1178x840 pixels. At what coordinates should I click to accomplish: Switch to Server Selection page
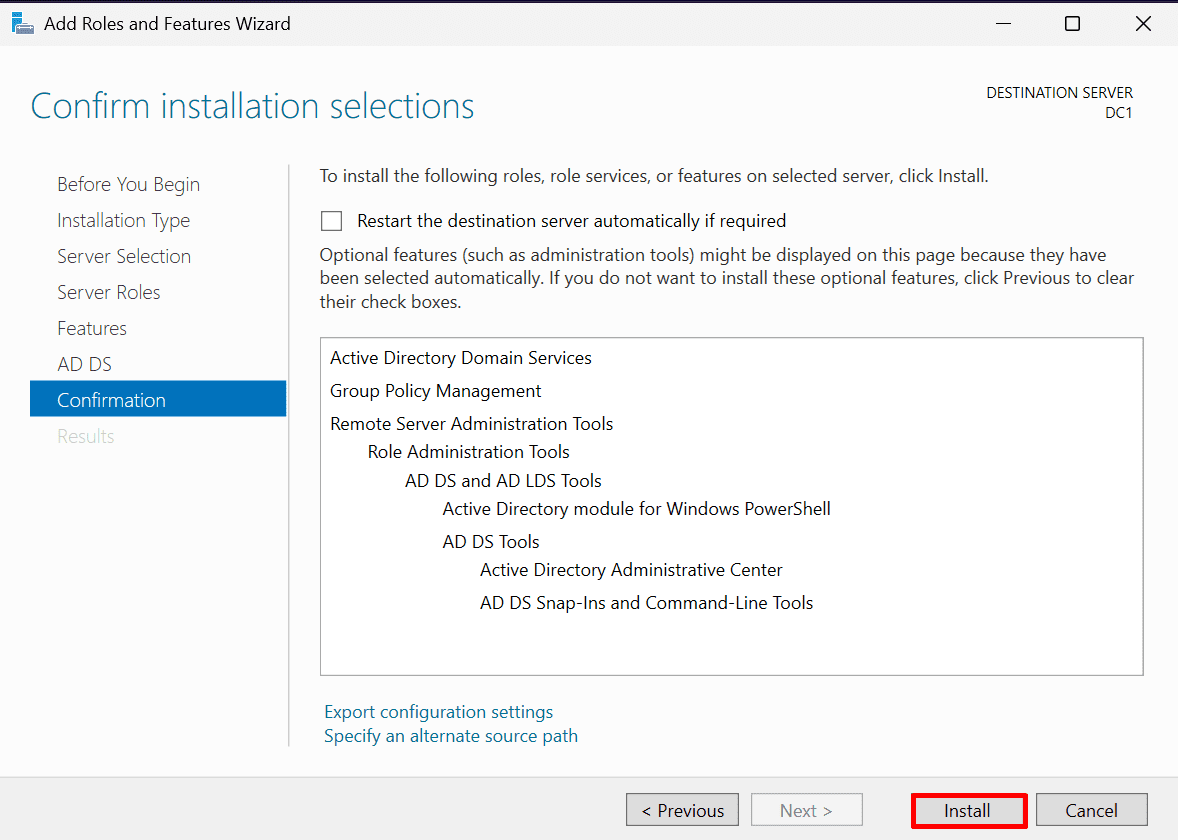[124, 257]
